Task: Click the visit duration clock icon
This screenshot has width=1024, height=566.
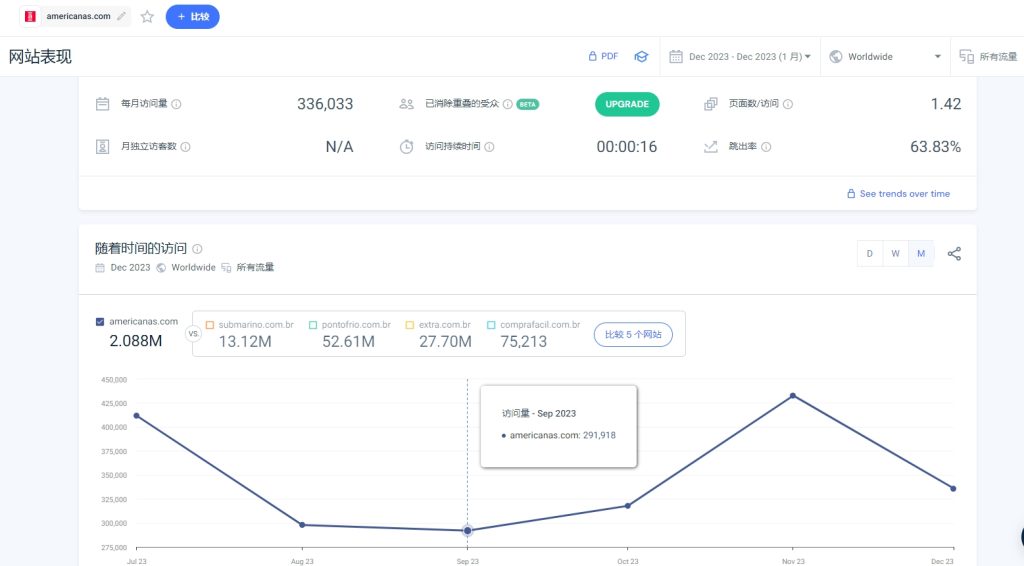Action: (x=406, y=146)
